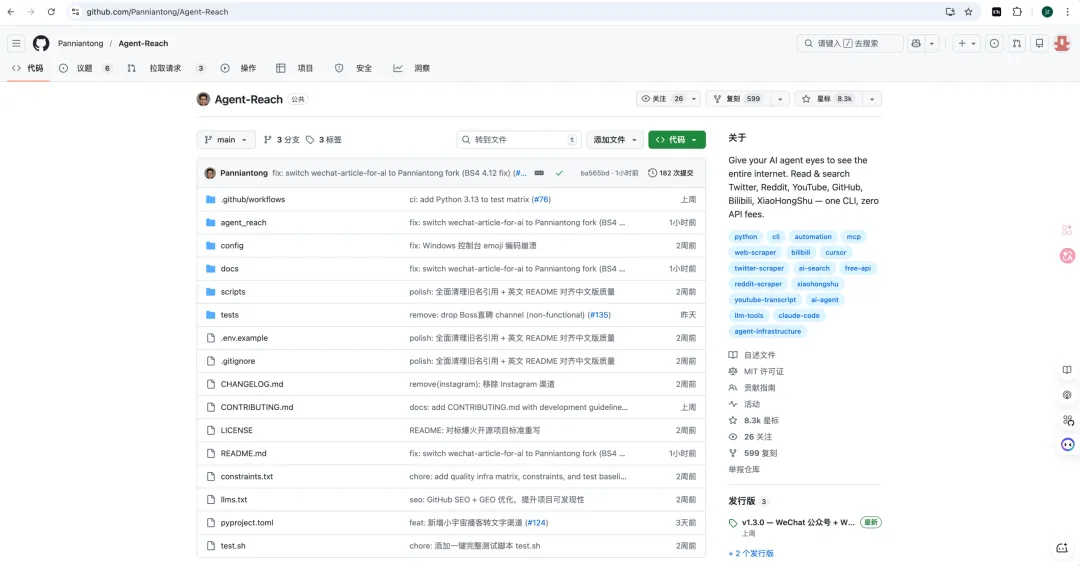
Task: Open issues icon in GitHub header
Action: 994,43
